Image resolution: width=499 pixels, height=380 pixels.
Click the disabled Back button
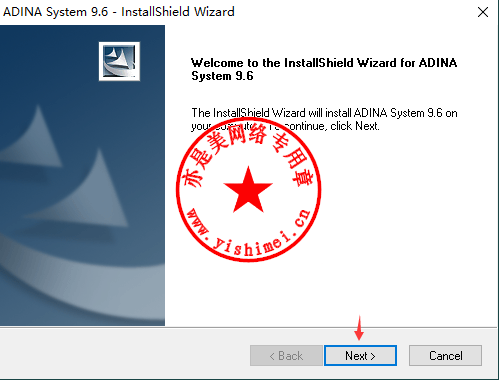pyautogui.click(x=286, y=356)
